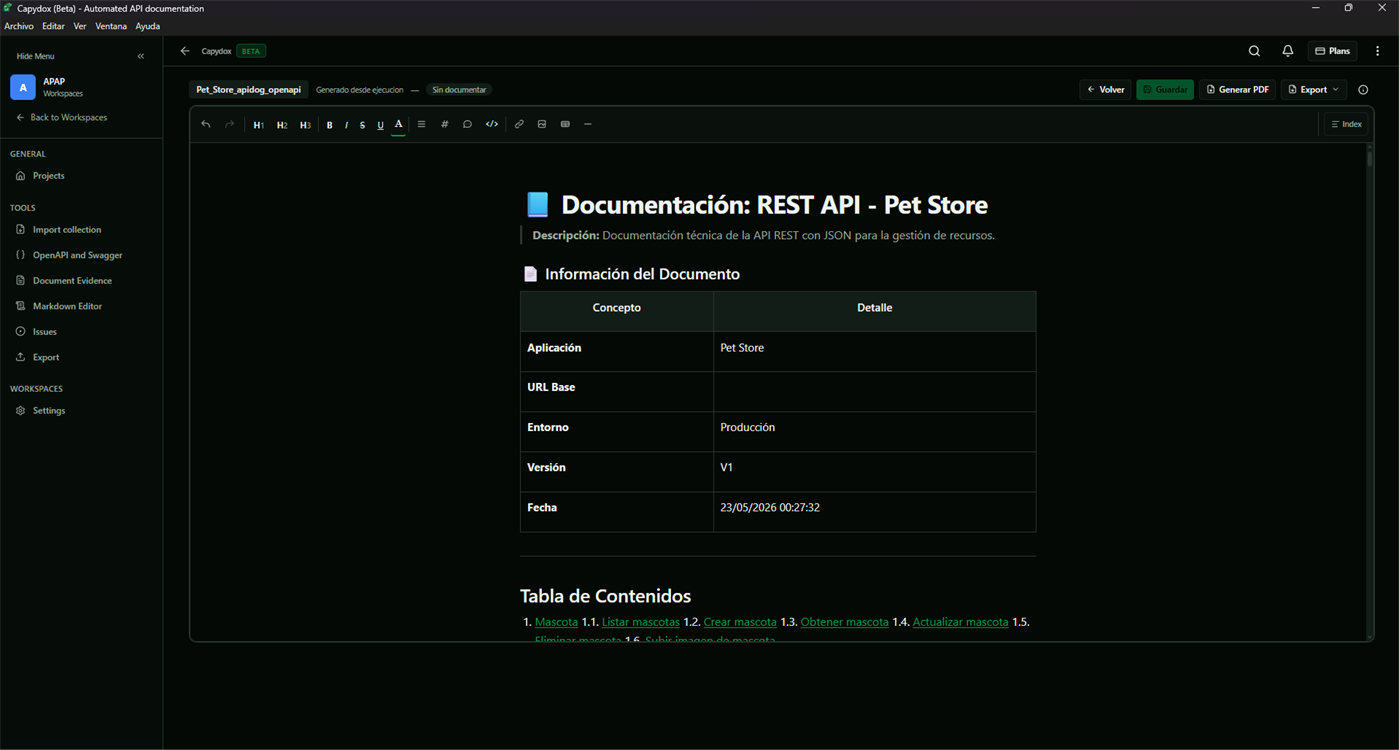Insert a bullet list
This screenshot has width=1399, height=750.
[421, 124]
